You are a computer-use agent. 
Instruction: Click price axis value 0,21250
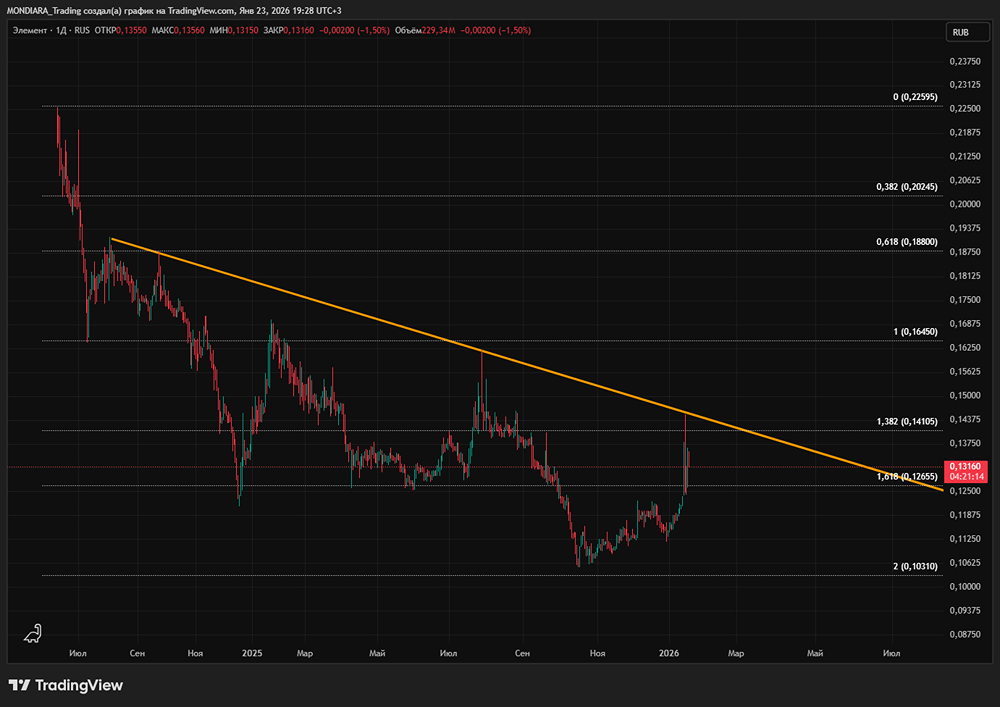(x=965, y=156)
